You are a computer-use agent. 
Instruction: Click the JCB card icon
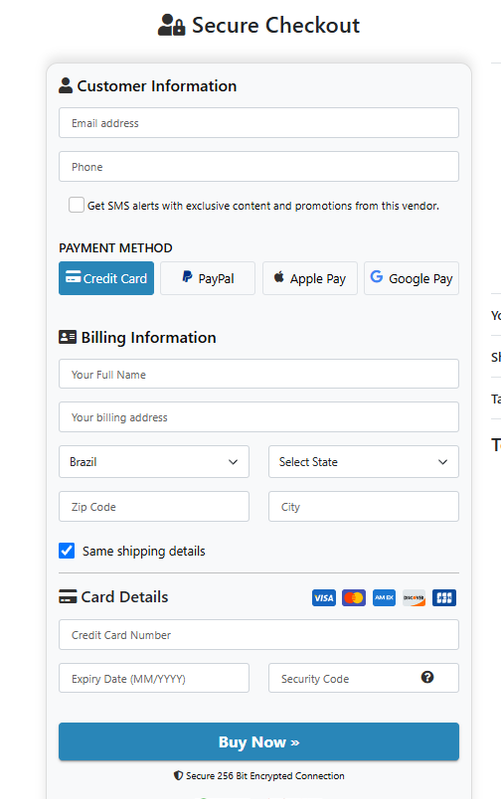point(444,598)
